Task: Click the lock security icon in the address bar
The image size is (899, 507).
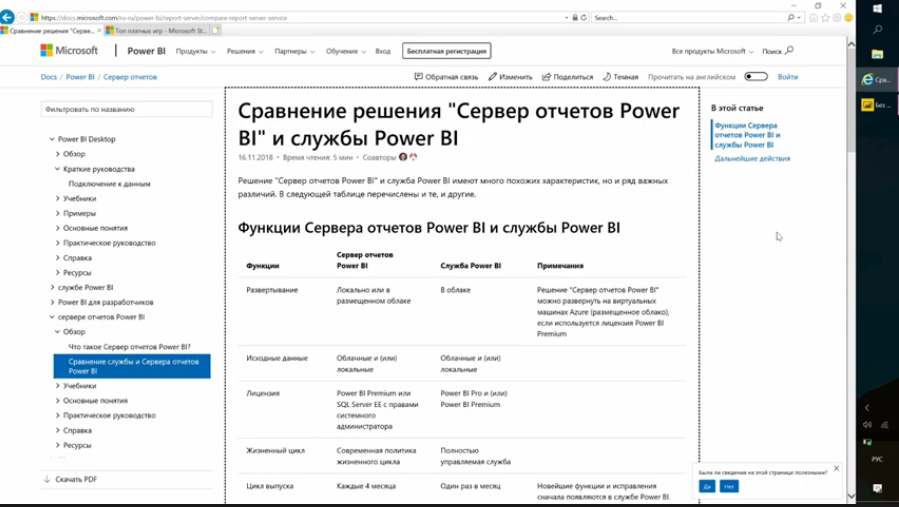Action: click(575, 18)
